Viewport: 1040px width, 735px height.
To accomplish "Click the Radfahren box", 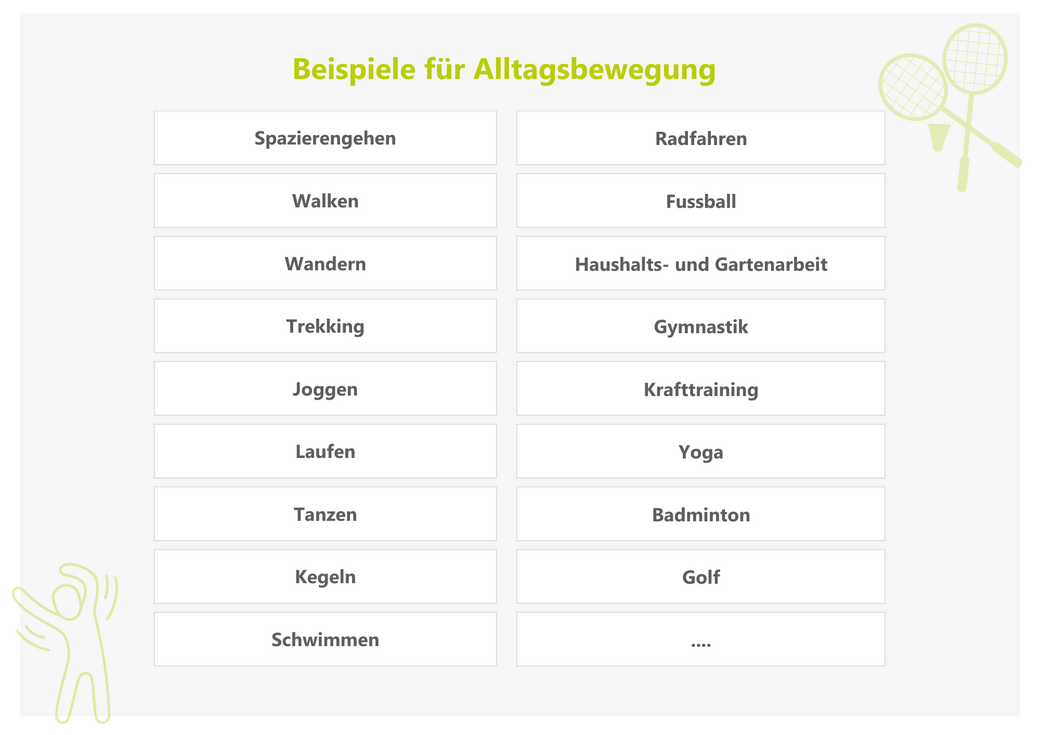I will tap(700, 138).
